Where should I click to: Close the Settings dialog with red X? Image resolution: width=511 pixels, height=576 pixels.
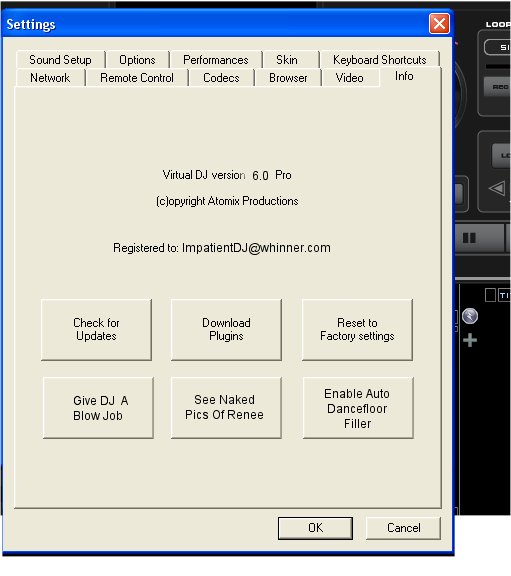pyautogui.click(x=439, y=24)
